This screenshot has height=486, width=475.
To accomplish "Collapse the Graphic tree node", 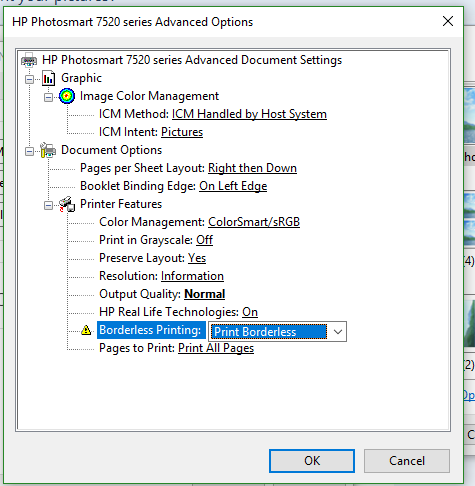I will pos(29,79).
